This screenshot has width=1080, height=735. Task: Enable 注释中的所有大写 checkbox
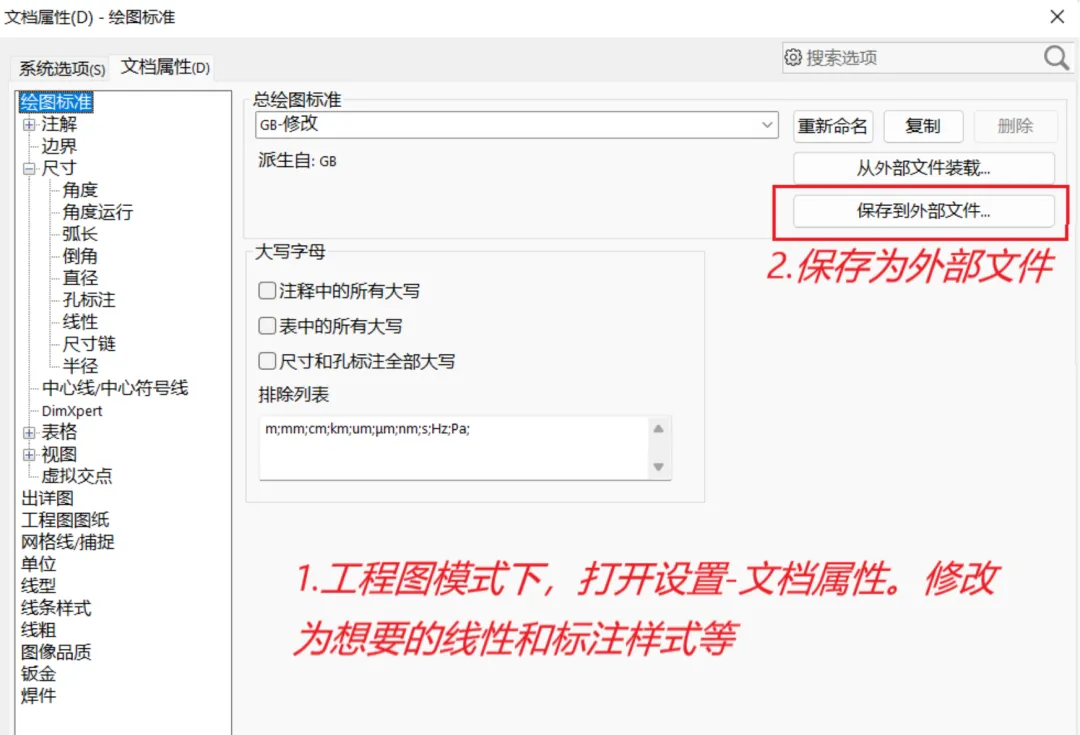coord(267,291)
